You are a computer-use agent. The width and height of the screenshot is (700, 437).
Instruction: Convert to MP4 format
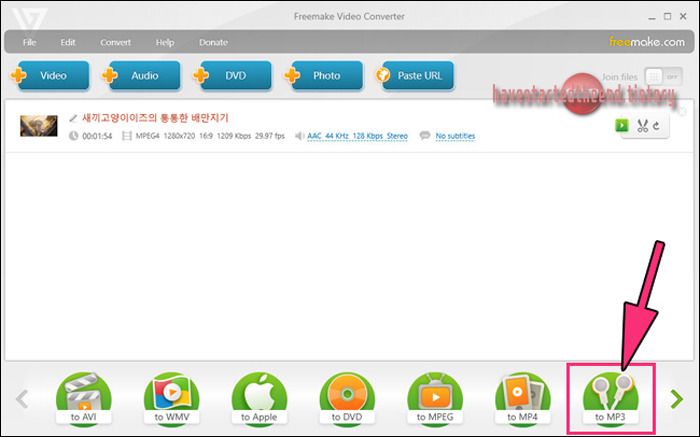pos(523,399)
